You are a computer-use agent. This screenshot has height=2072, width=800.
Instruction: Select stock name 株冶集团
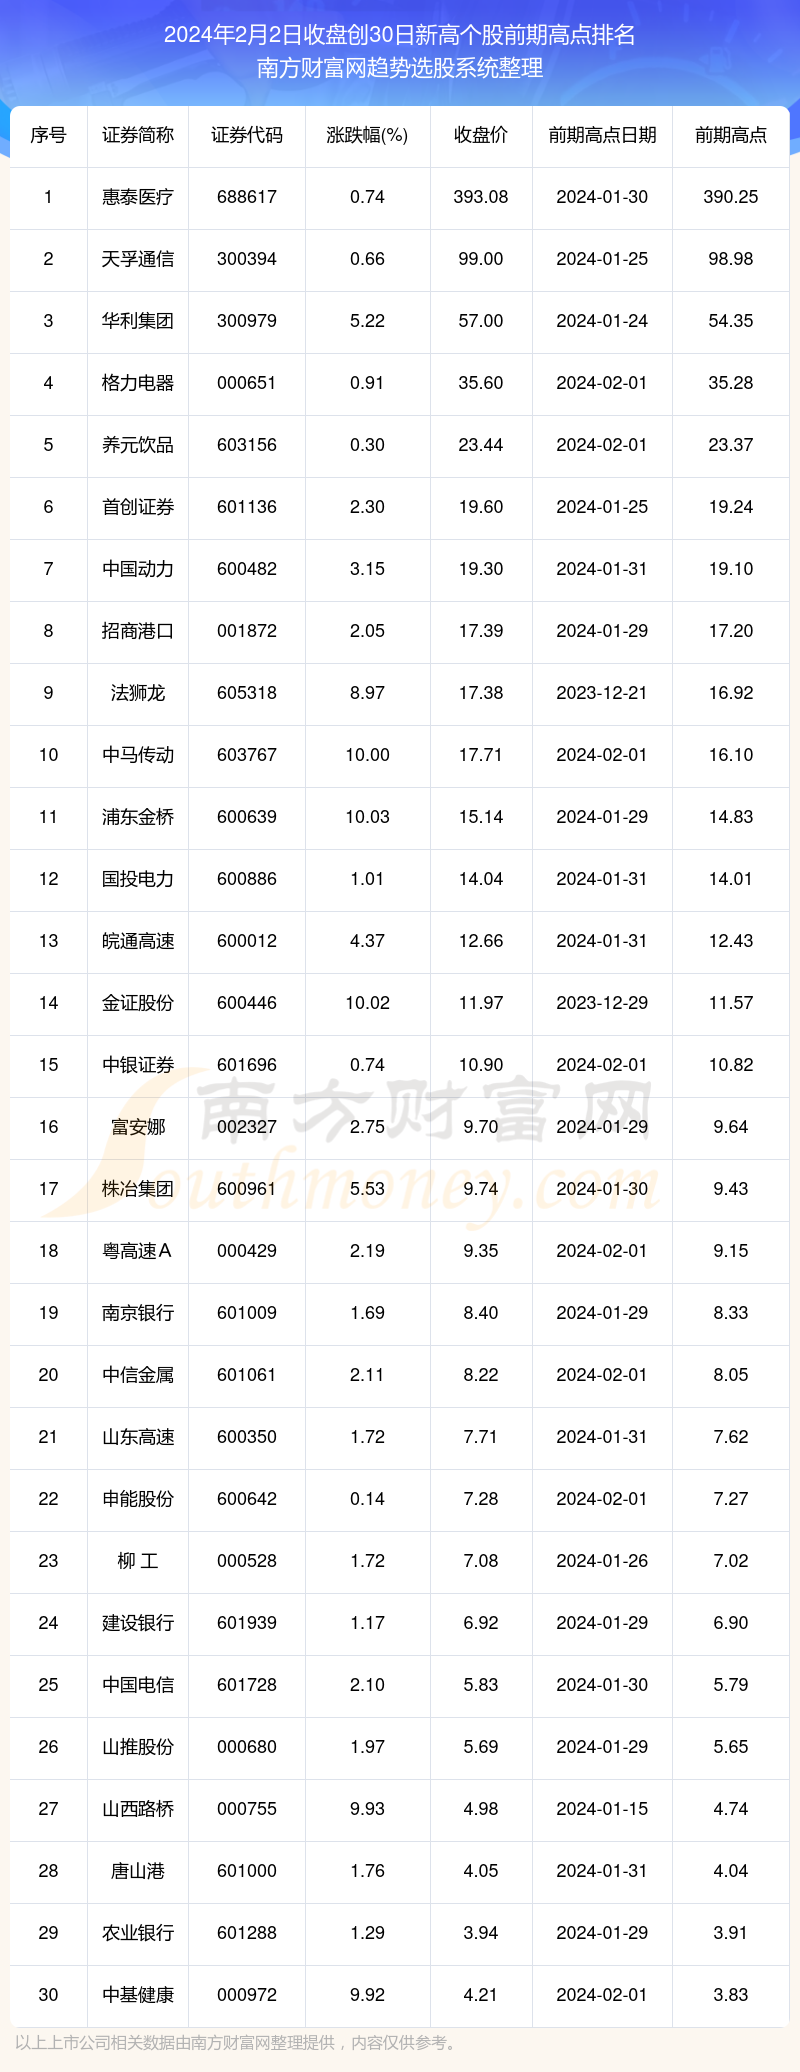[x=138, y=1189]
